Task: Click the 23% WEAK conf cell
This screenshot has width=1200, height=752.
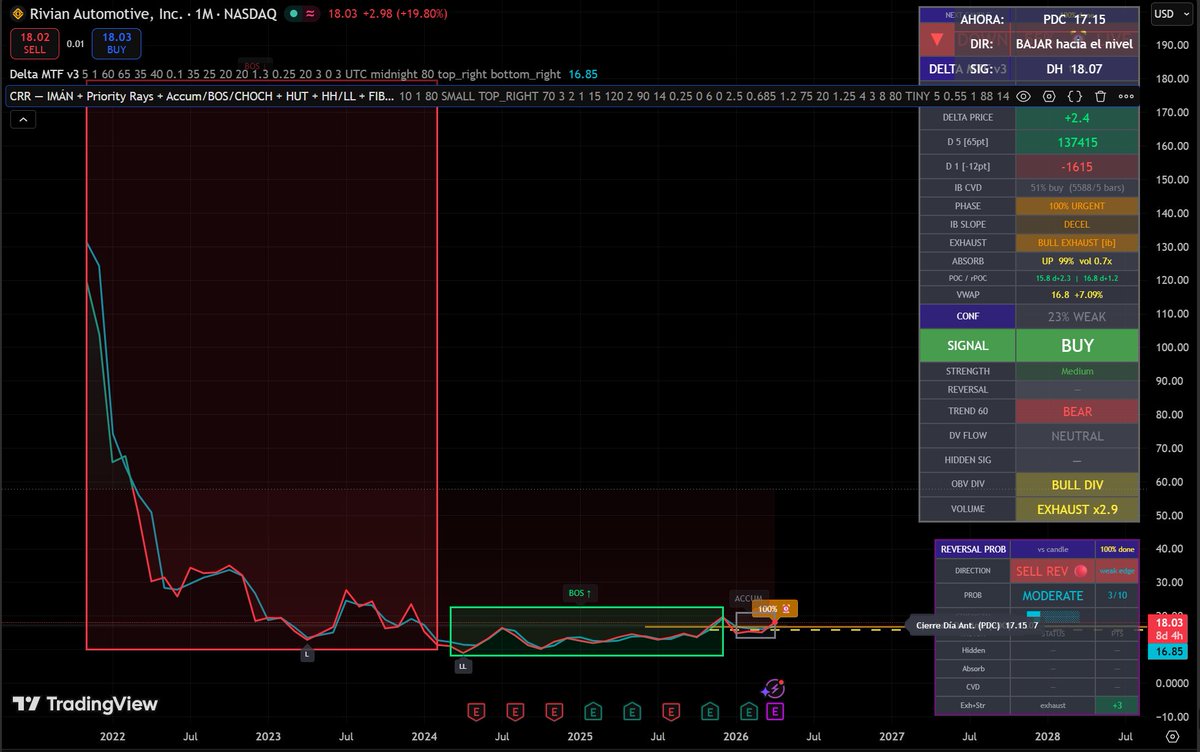Action: pos(1076,316)
